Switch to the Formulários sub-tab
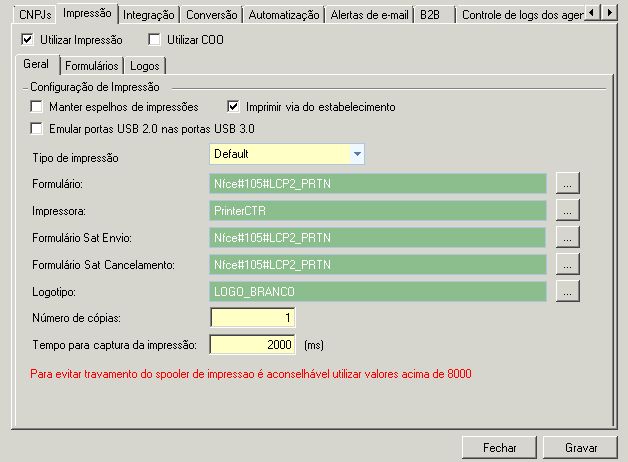This screenshot has width=628, height=462. click(90, 65)
